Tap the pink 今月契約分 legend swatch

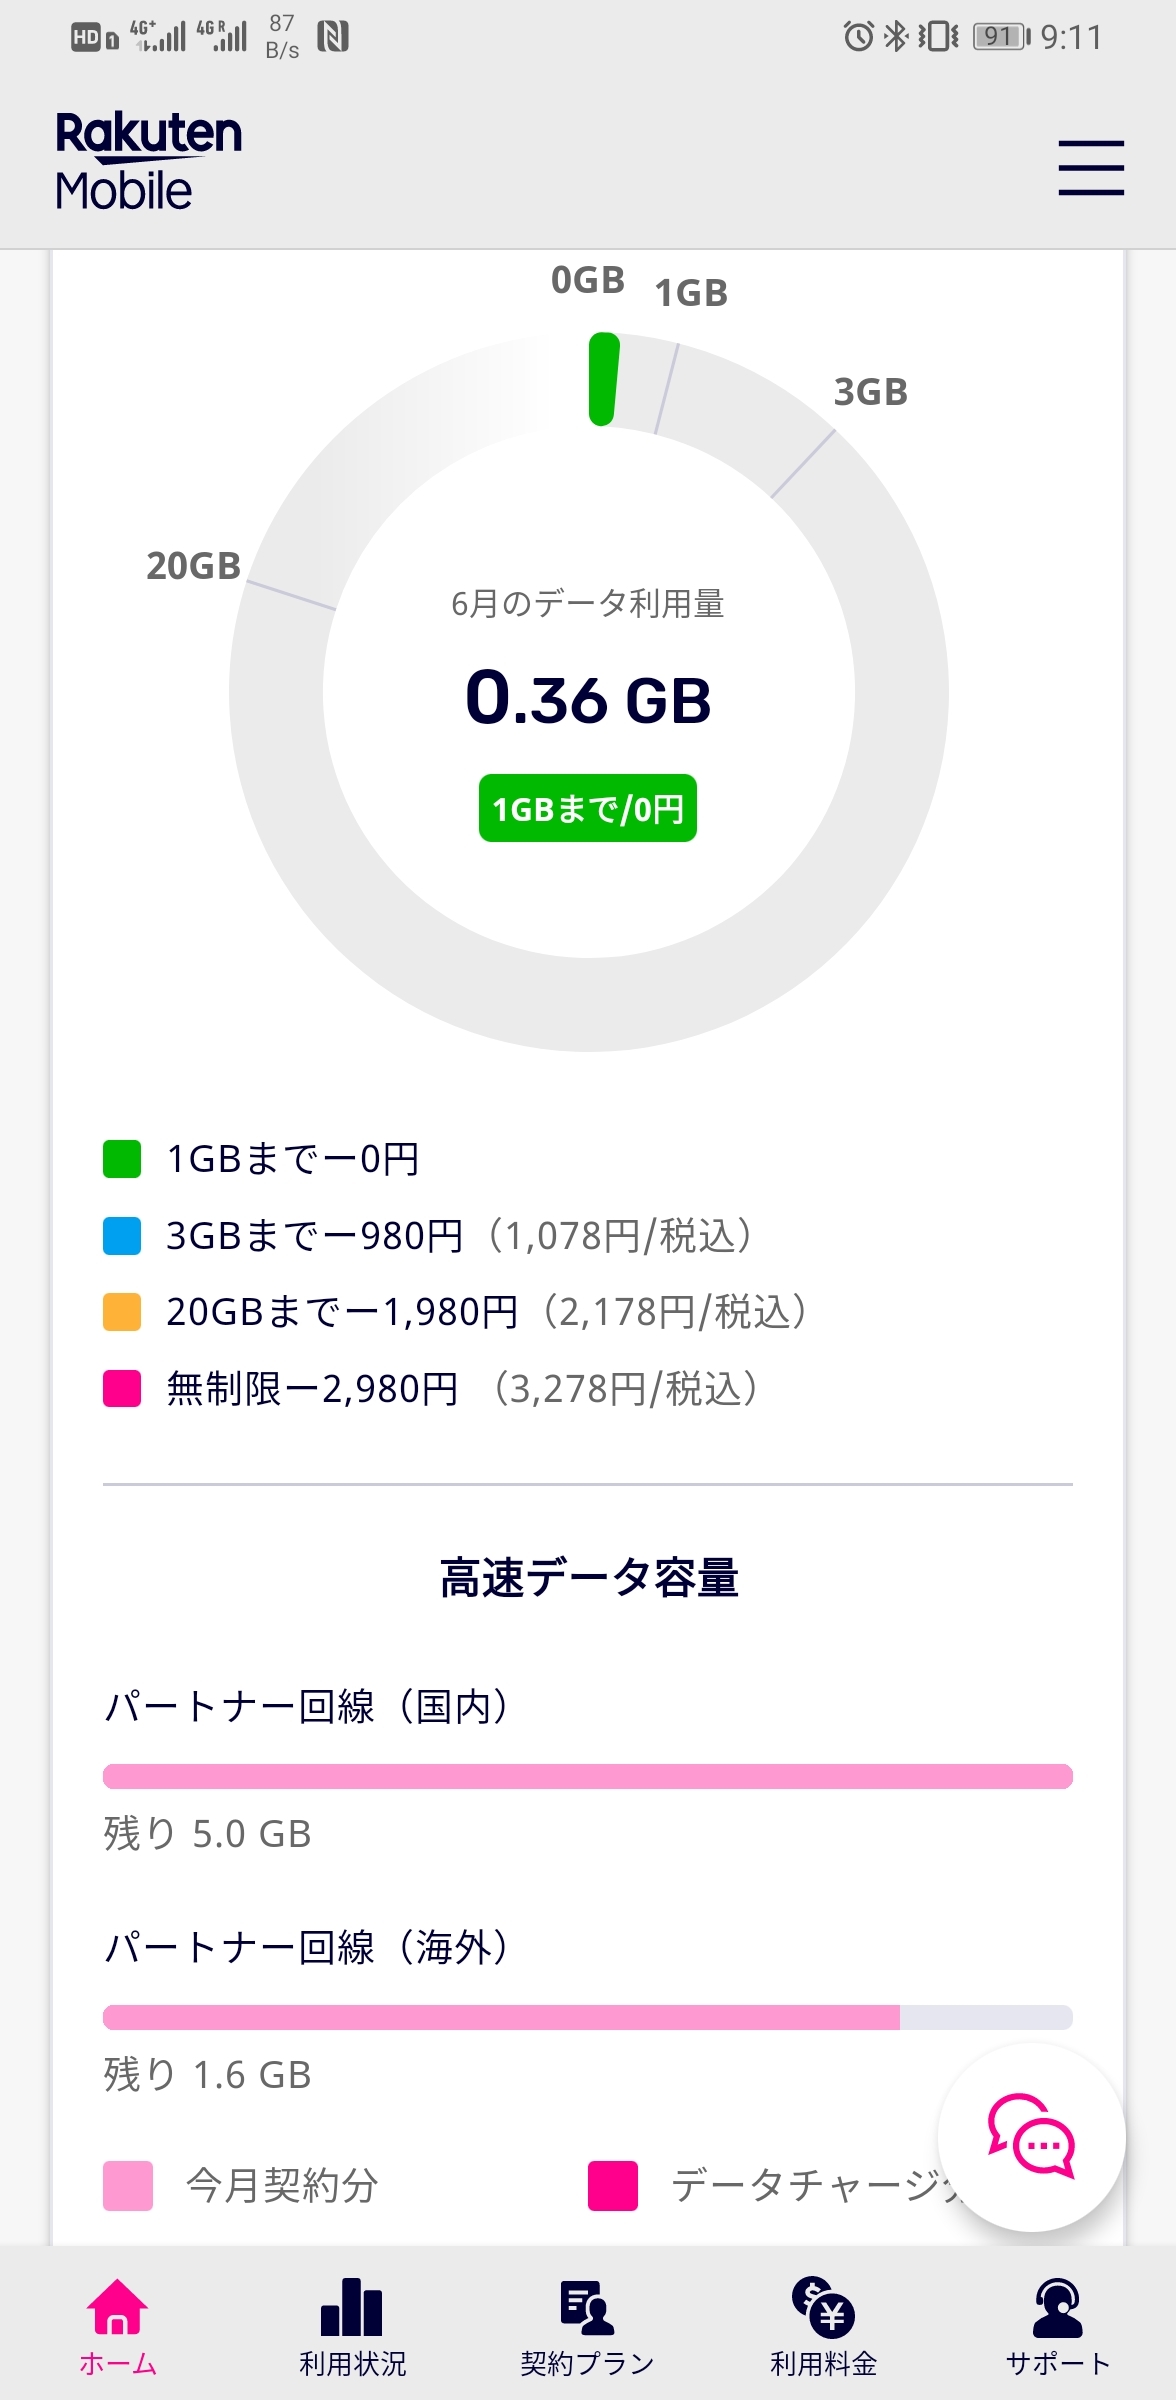pyautogui.click(x=128, y=2185)
